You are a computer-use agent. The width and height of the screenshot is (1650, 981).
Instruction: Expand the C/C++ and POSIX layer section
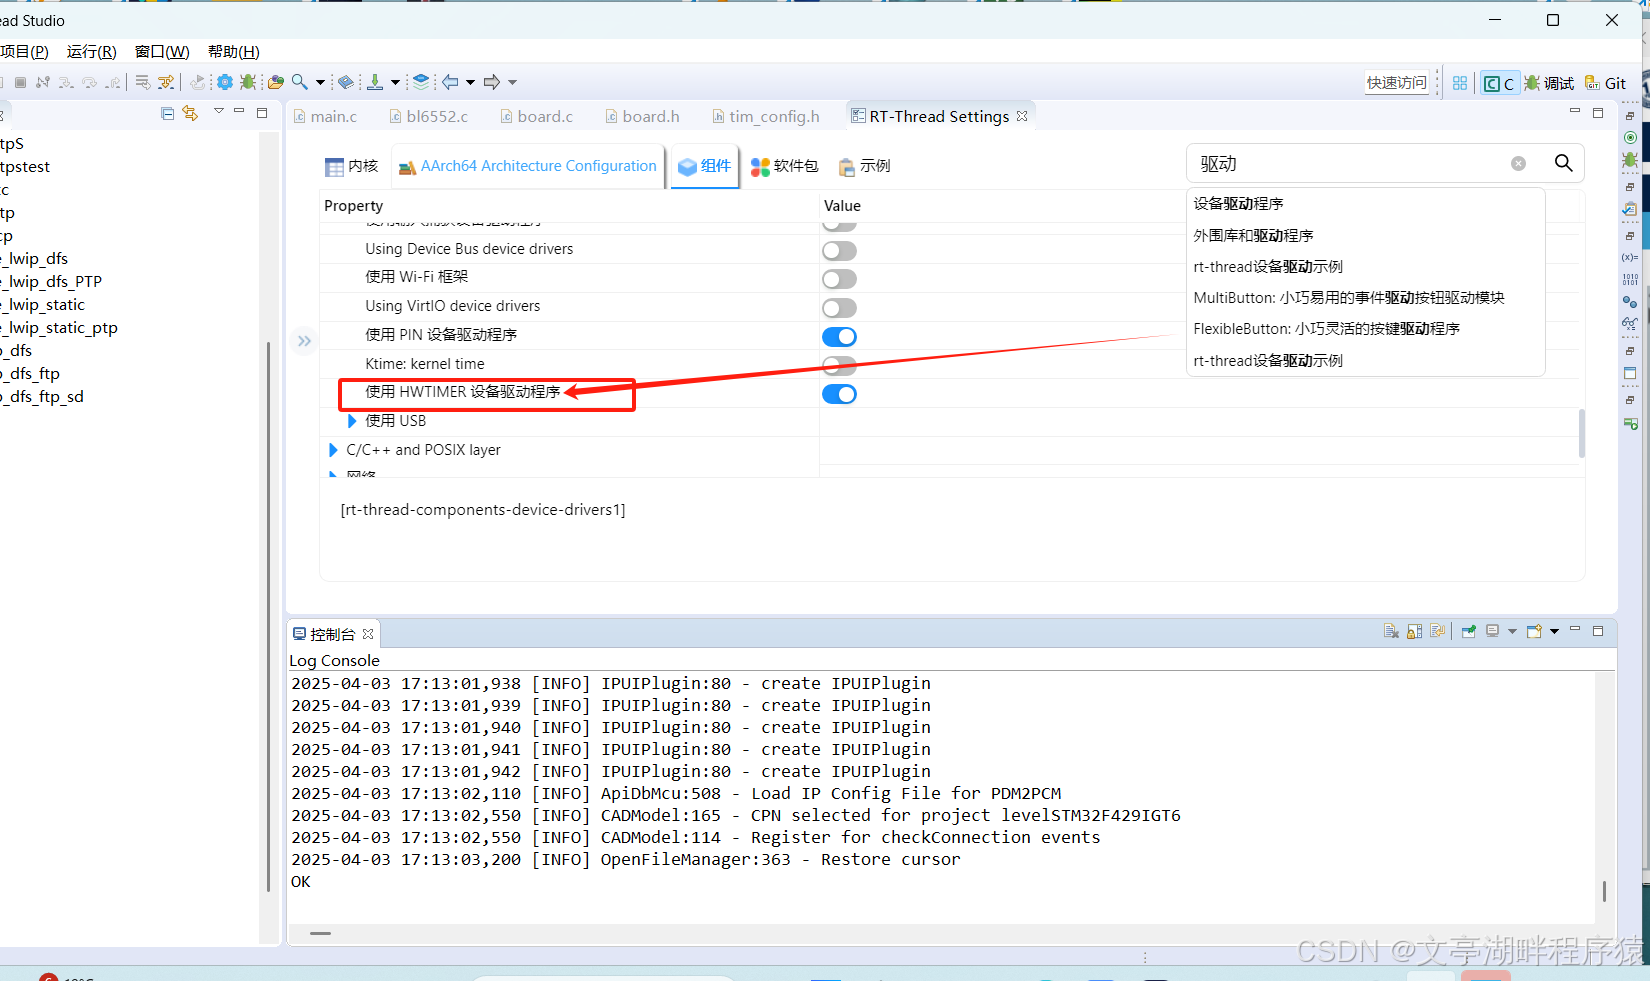point(333,450)
